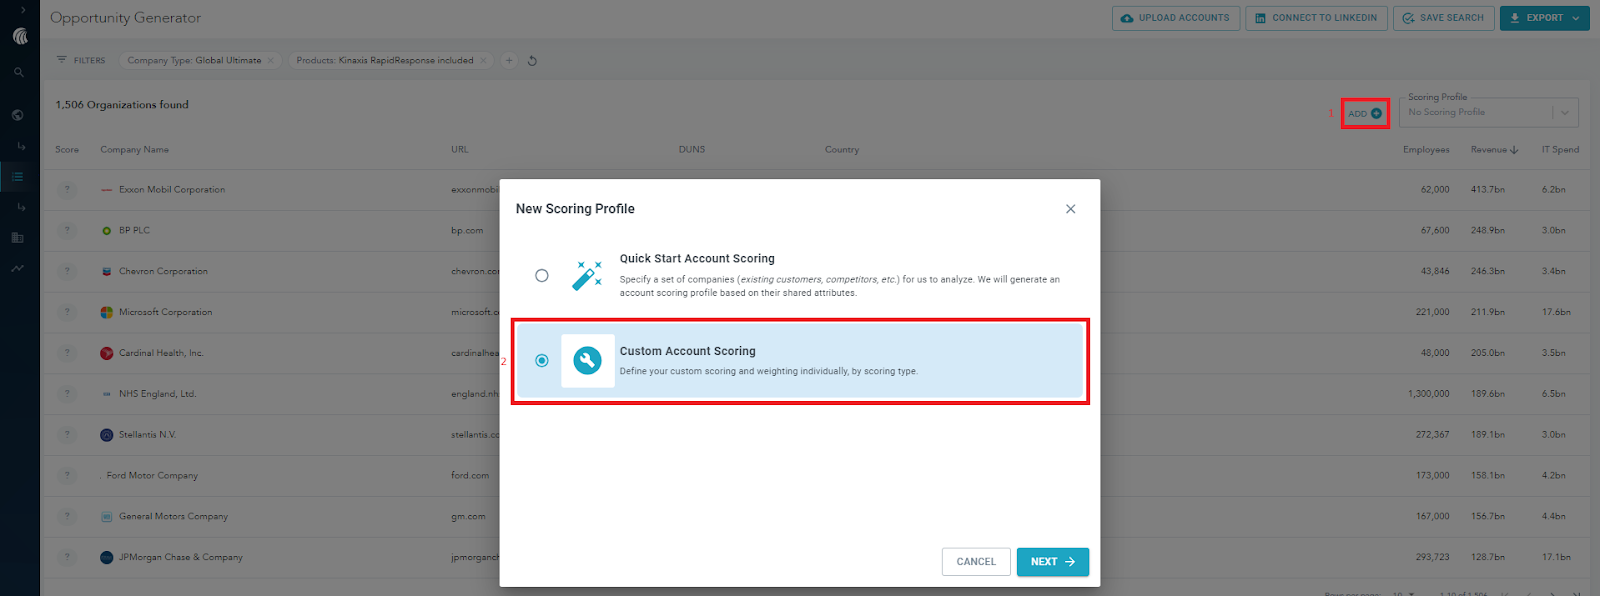The height and width of the screenshot is (596, 1600).
Task: Click the Add scoring profile plus icon
Action: pyautogui.click(x=1376, y=113)
